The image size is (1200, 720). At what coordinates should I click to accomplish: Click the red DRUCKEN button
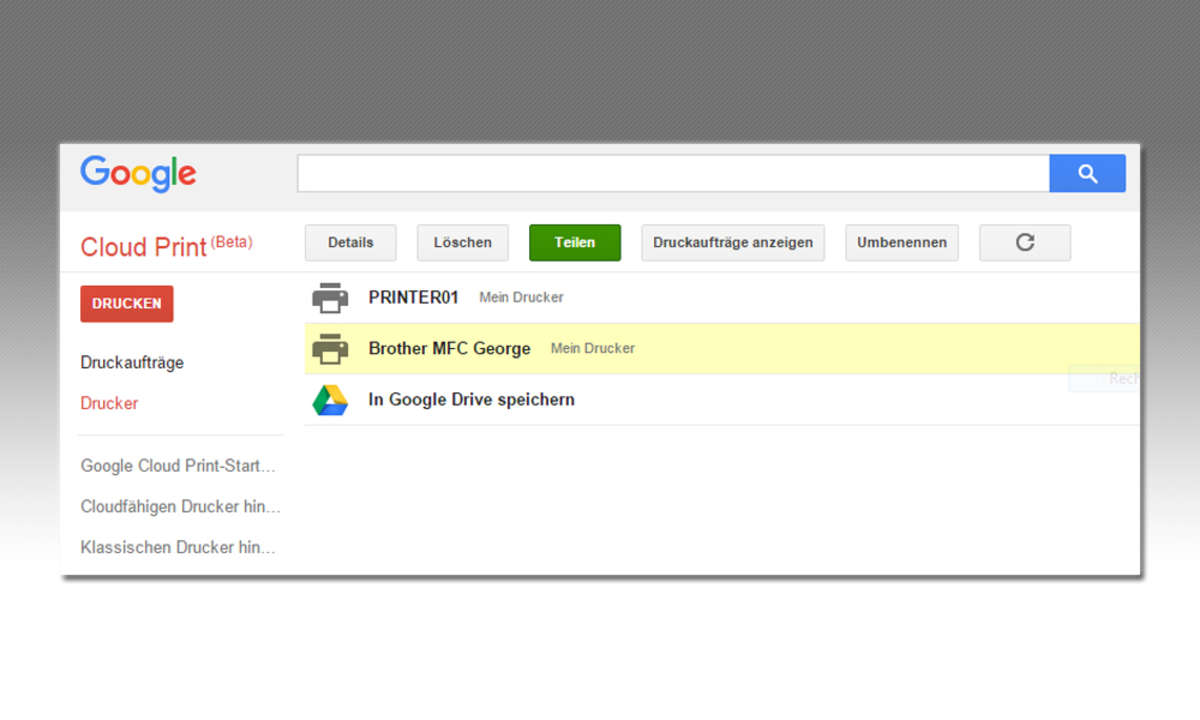[127, 304]
